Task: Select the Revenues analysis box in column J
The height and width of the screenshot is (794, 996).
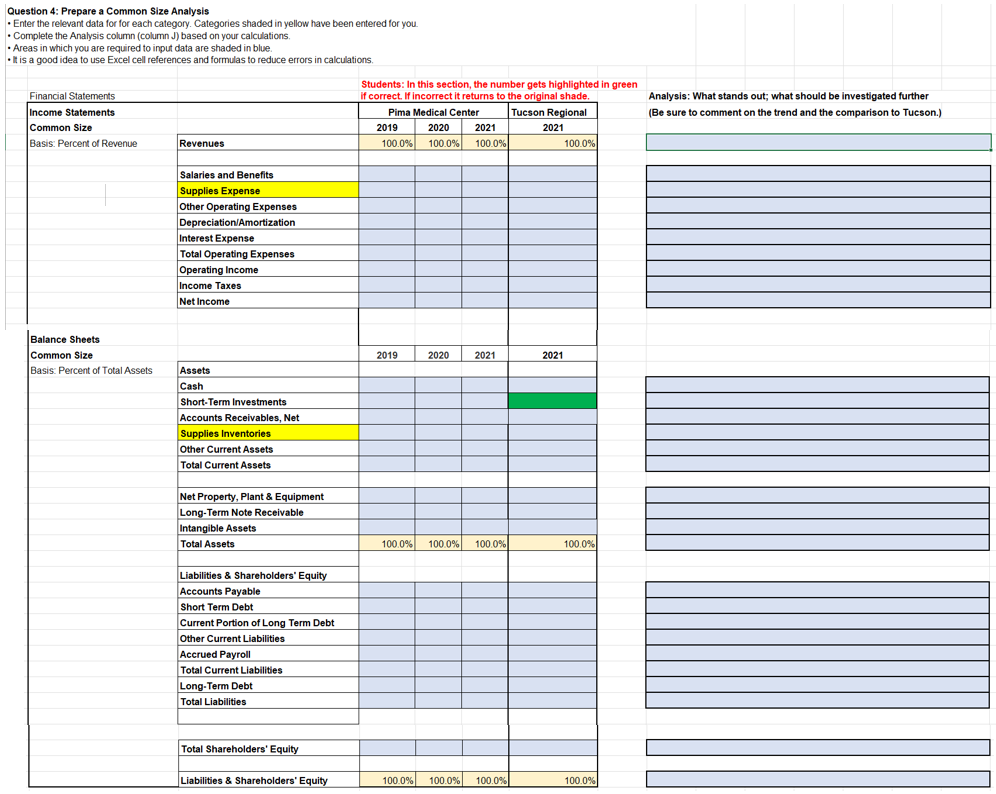Action: click(818, 142)
